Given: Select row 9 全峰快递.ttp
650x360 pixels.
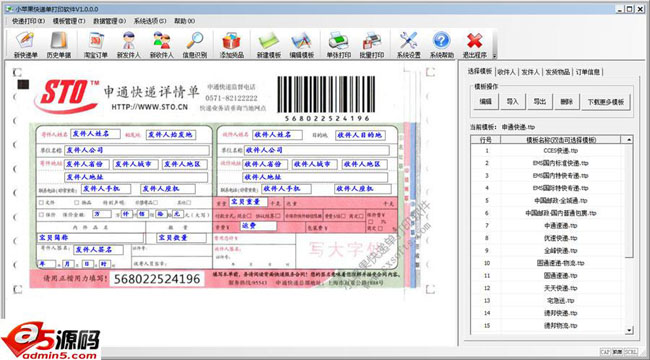Looking at the screenshot, I should tap(547, 251).
